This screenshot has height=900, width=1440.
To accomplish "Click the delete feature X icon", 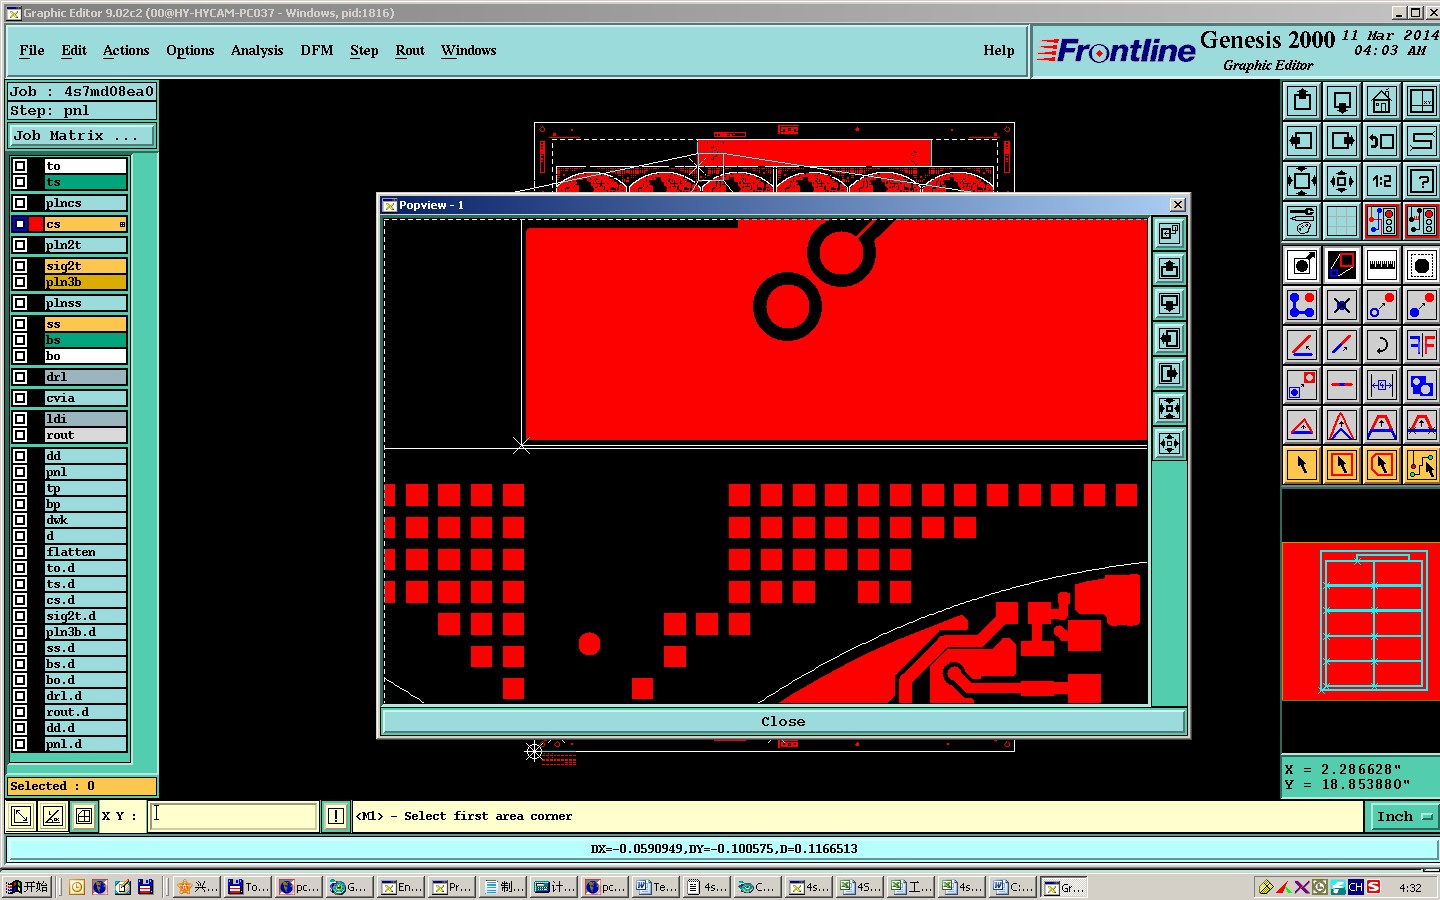I will coord(1342,305).
